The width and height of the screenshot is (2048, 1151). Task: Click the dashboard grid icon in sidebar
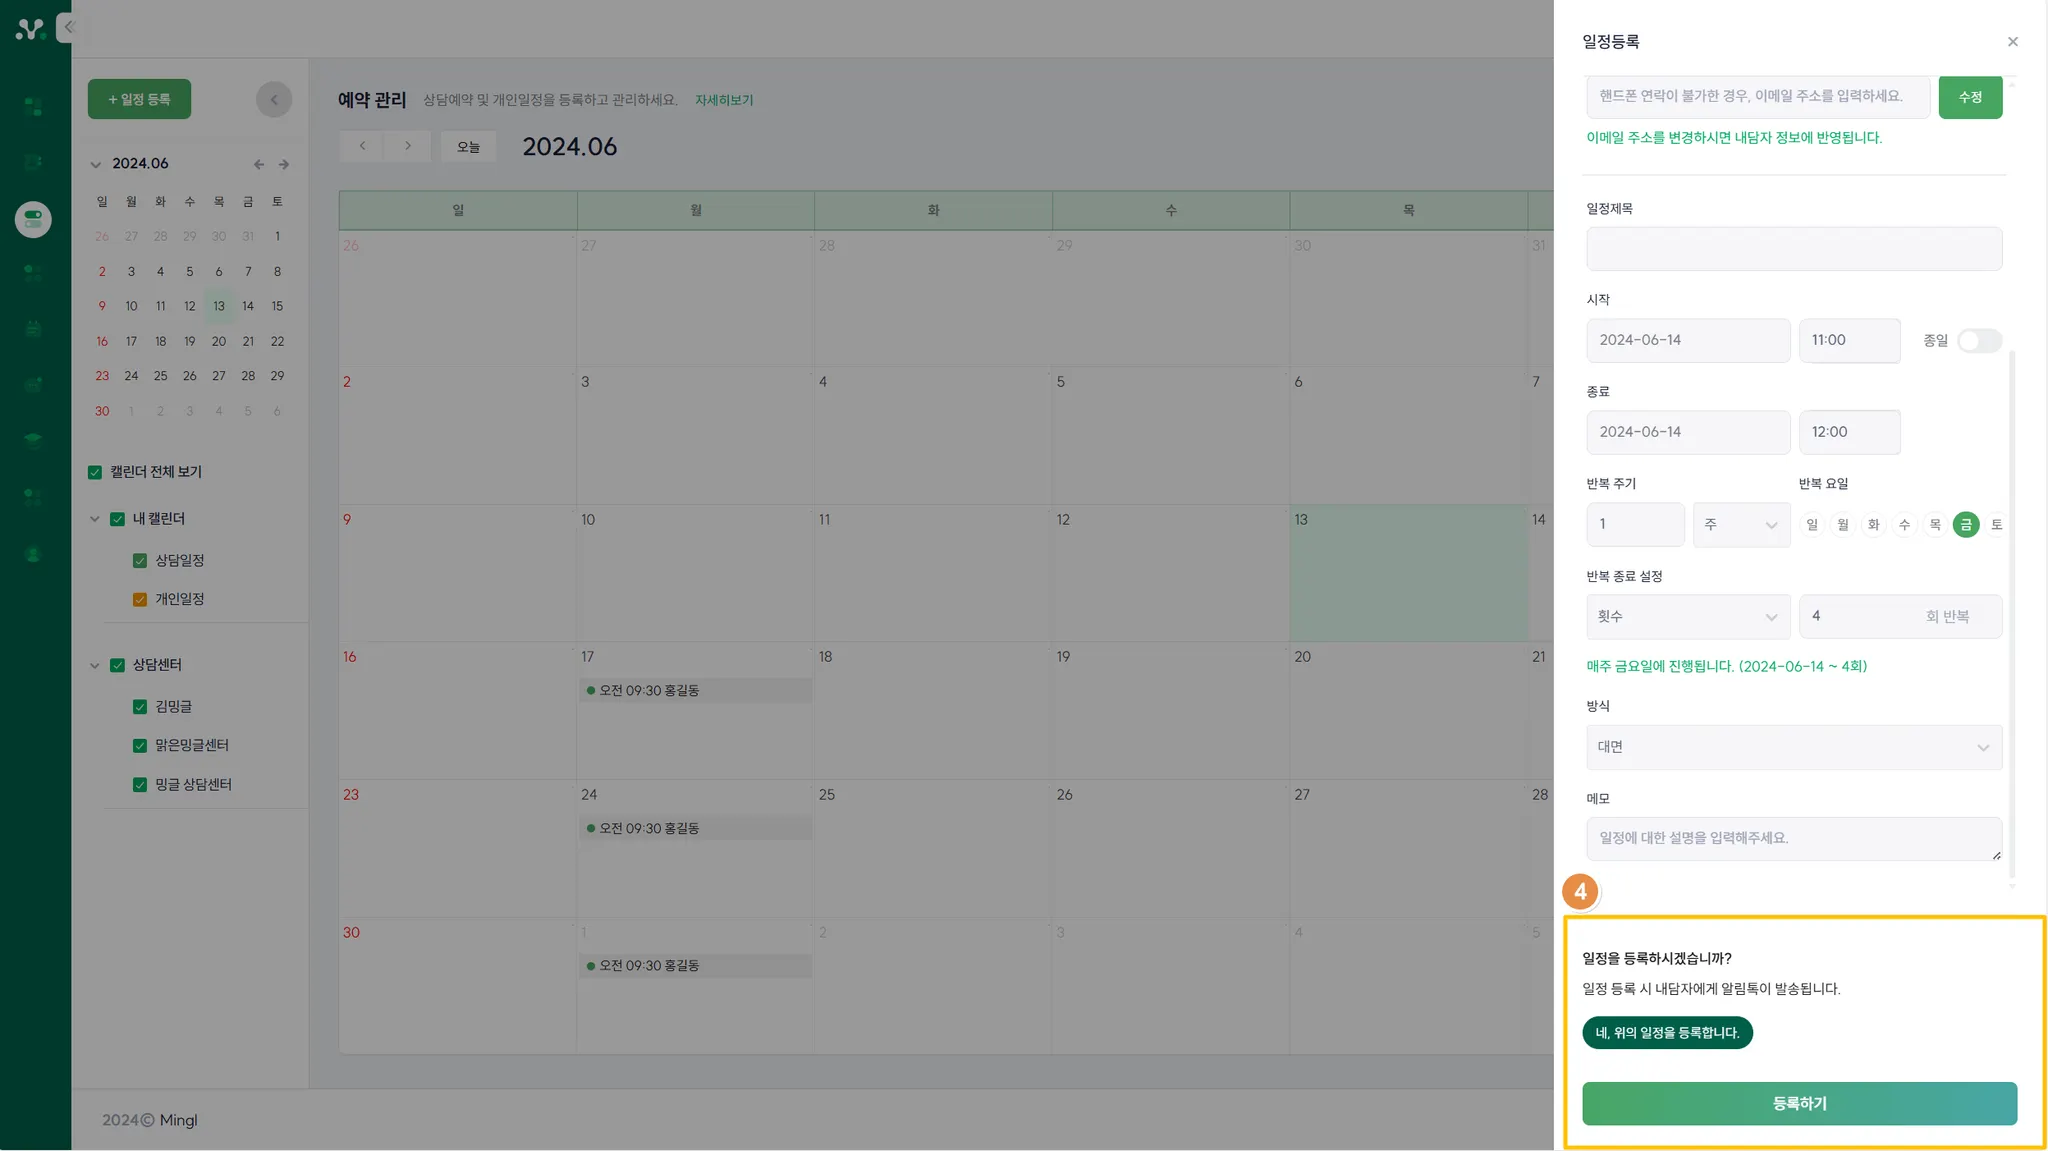click(33, 107)
